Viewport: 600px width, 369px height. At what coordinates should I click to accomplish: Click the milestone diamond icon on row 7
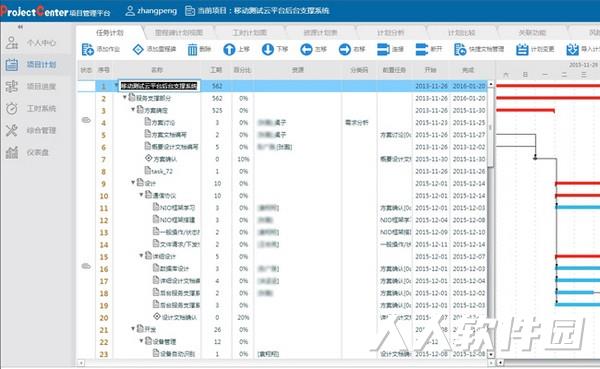pos(149,158)
